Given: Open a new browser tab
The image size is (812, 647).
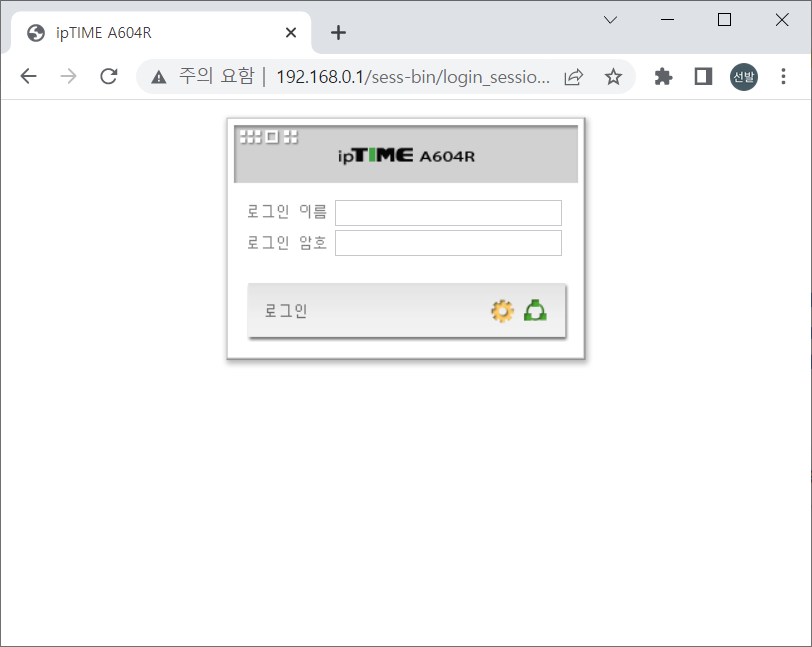Looking at the screenshot, I should click(338, 33).
